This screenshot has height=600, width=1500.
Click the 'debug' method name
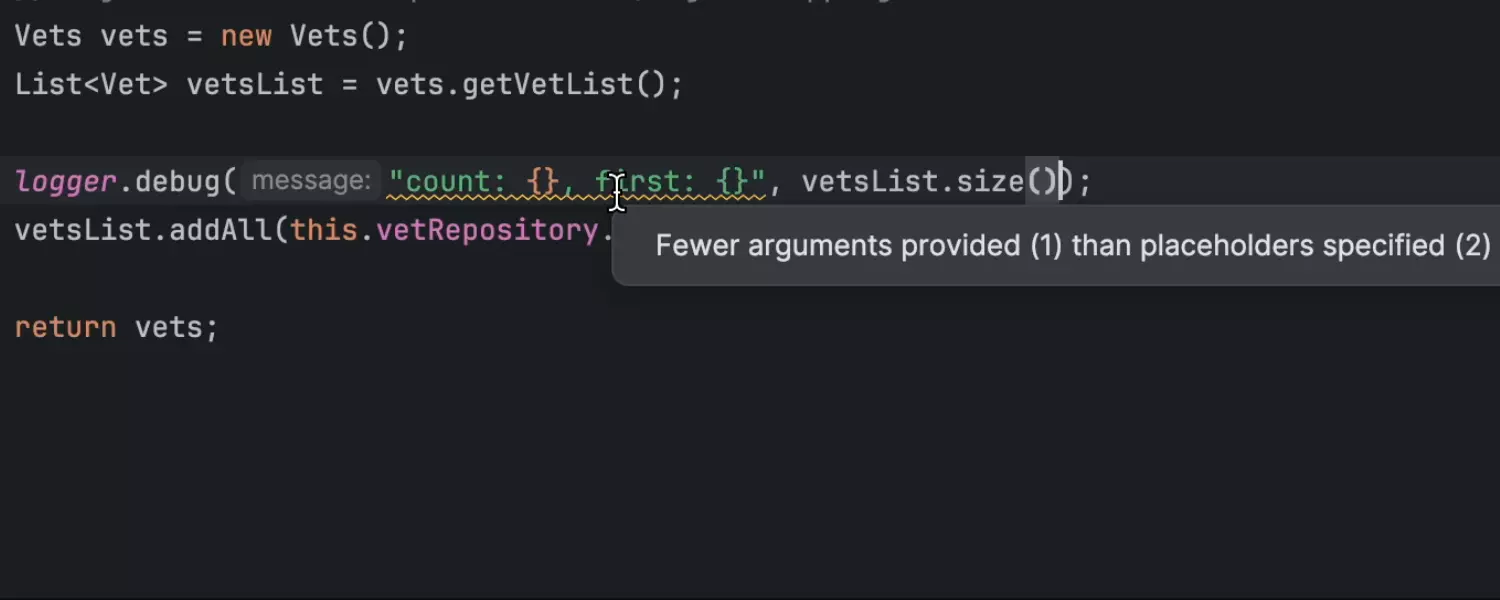(177, 182)
